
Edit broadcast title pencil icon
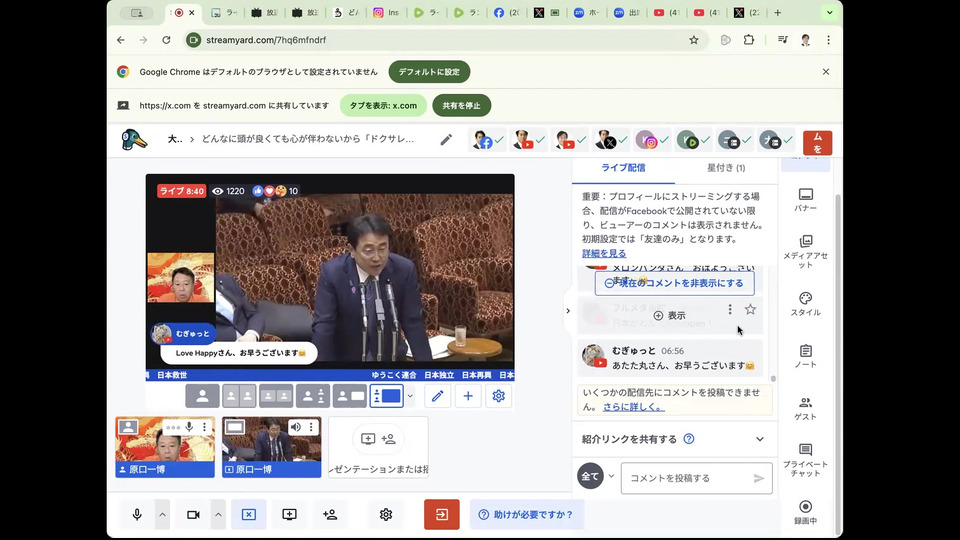[446, 140]
